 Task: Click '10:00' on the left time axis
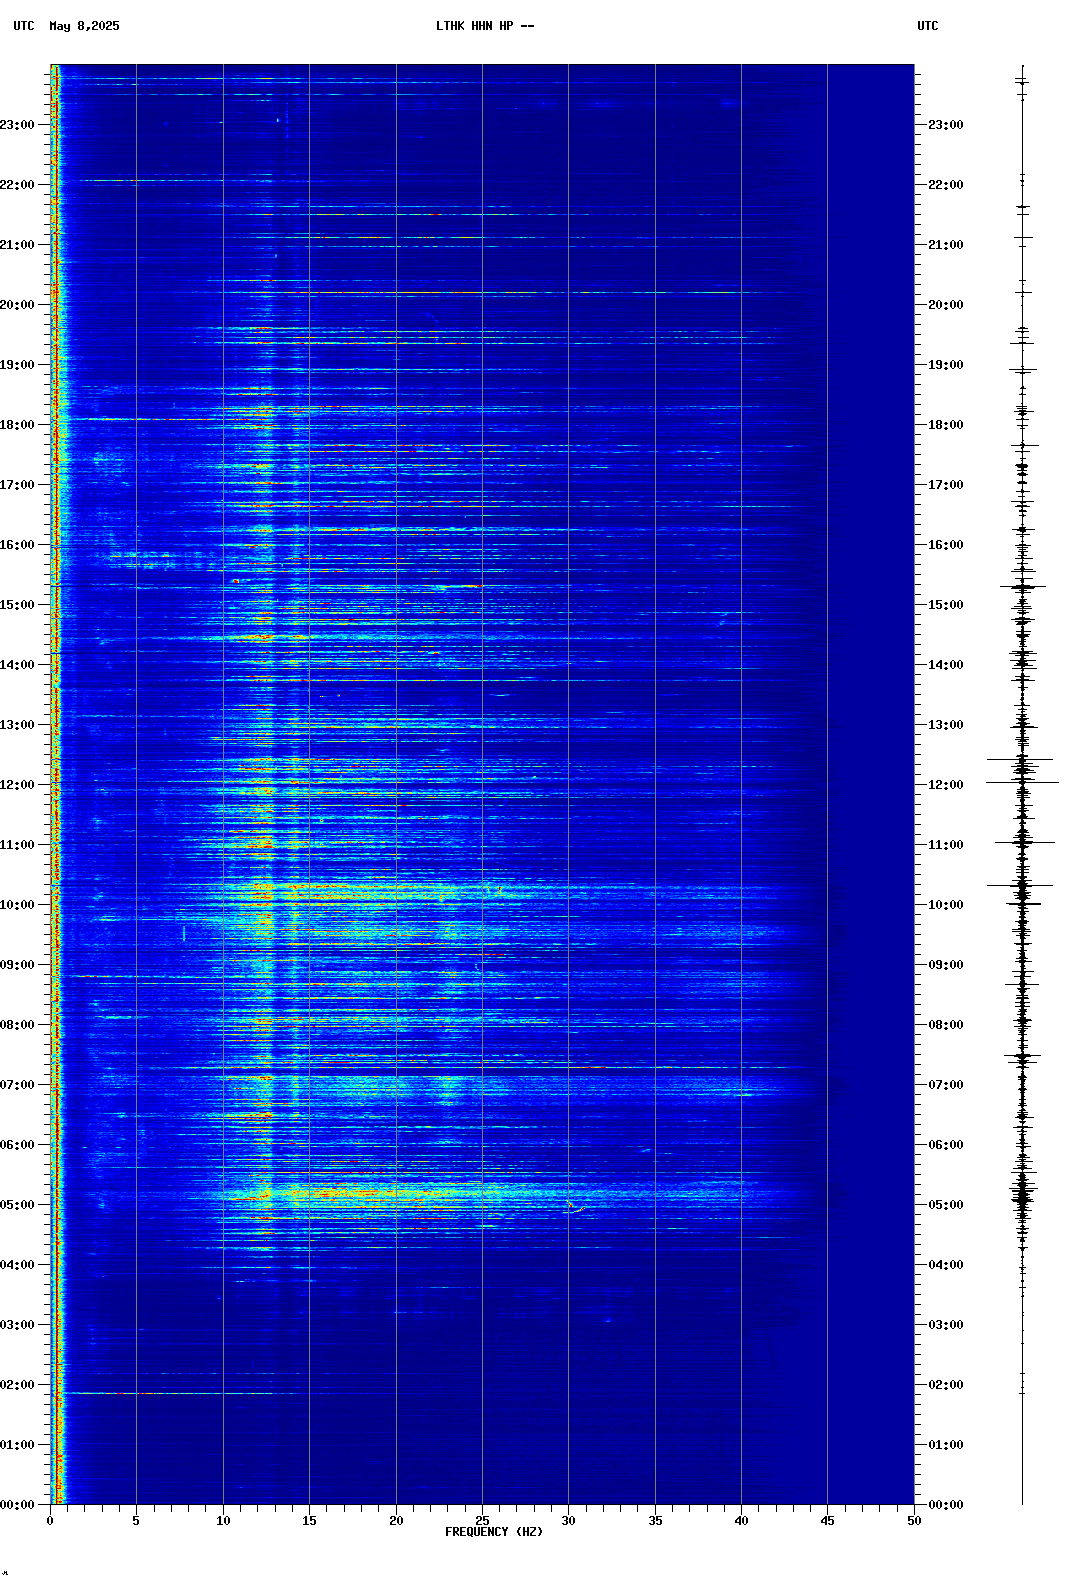coord(17,905)
